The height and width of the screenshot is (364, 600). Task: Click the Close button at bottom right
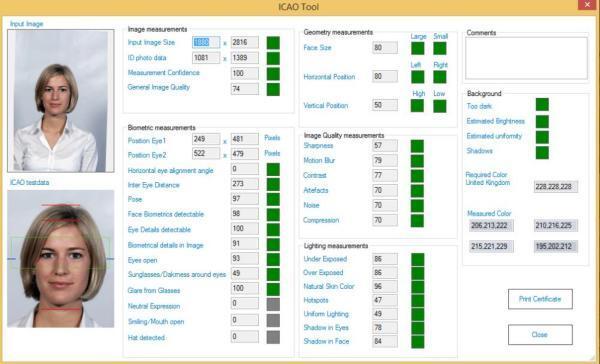click(x=540, y=335)
